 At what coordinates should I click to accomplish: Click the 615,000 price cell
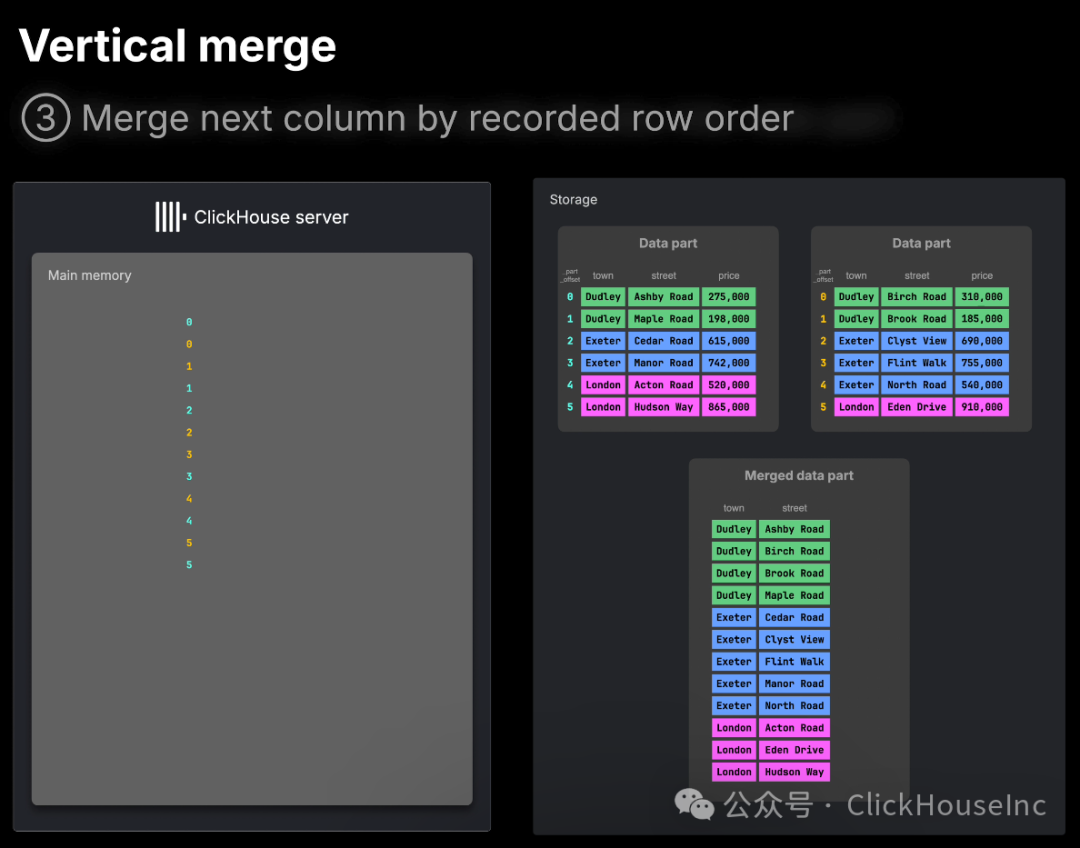click(x=728, y=341)
